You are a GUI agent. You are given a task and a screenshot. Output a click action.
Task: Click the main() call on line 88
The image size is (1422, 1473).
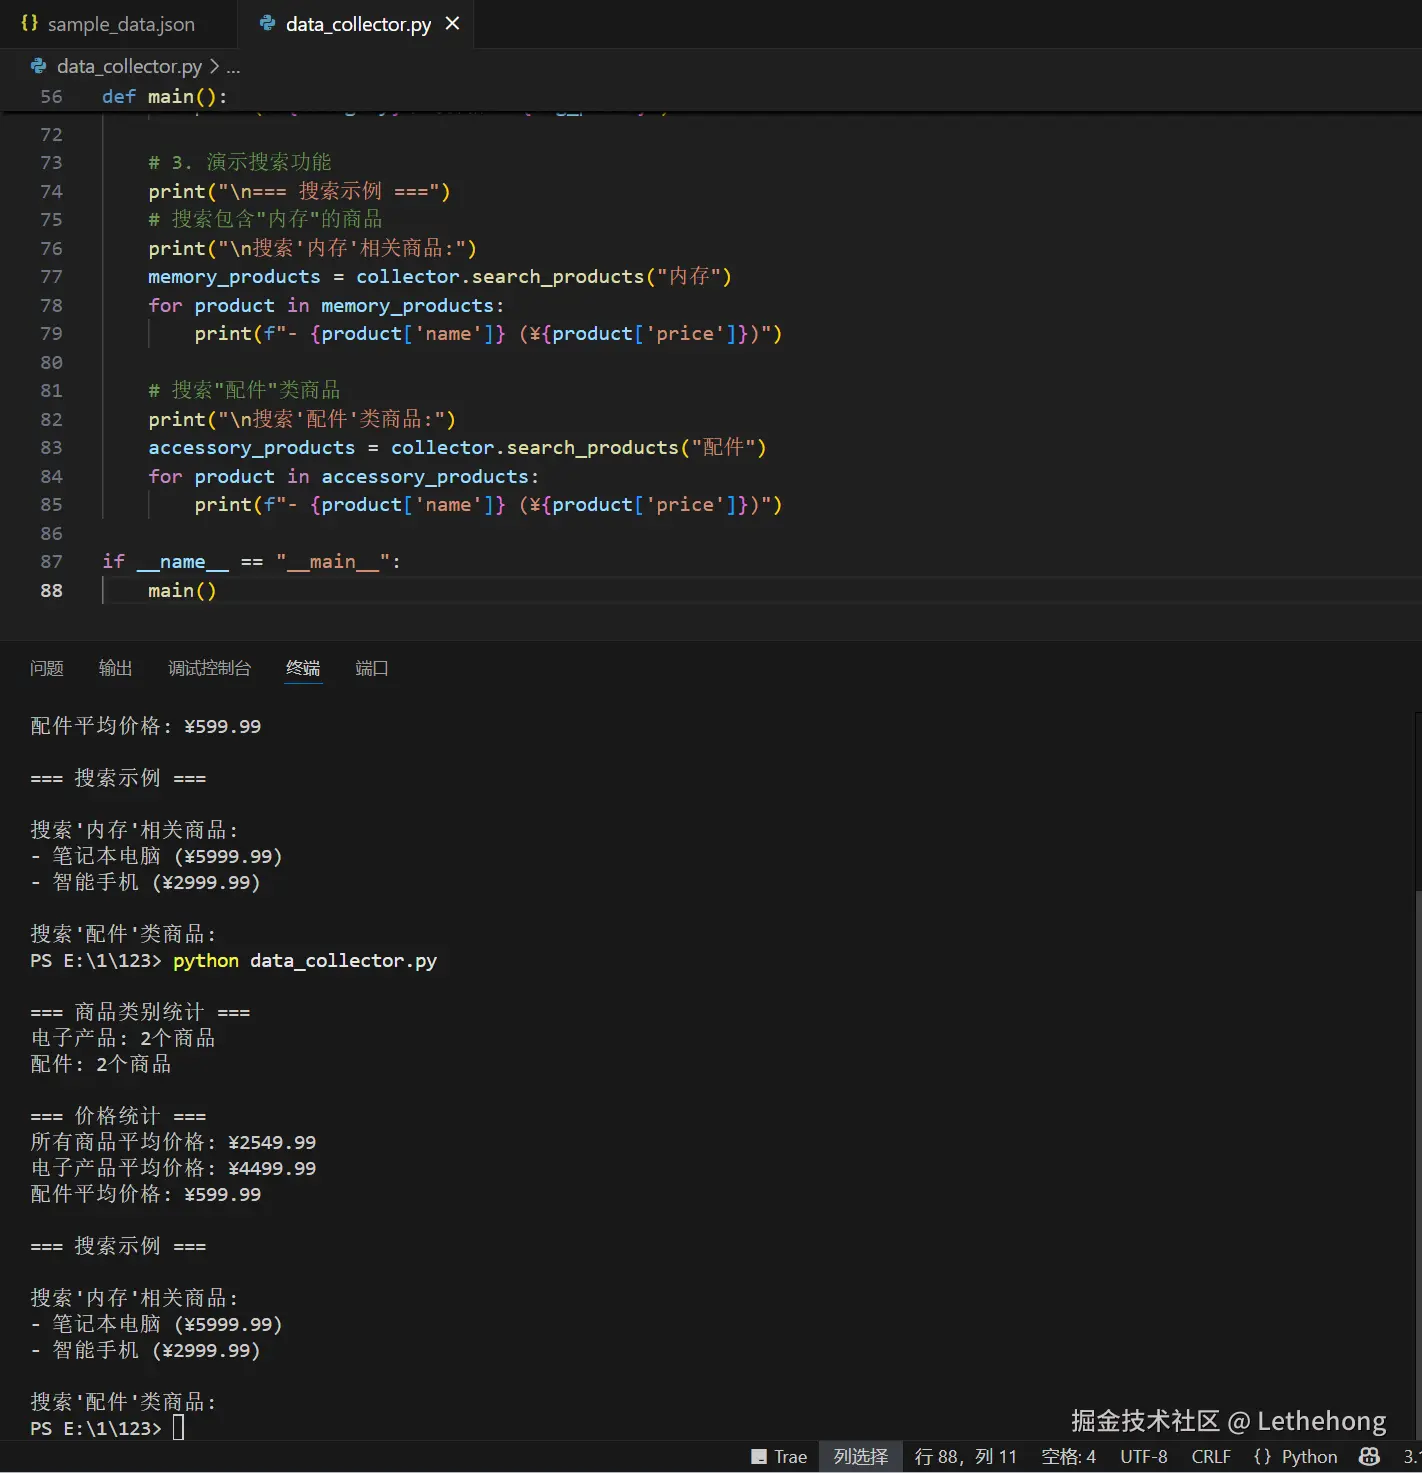pos(182,591)
